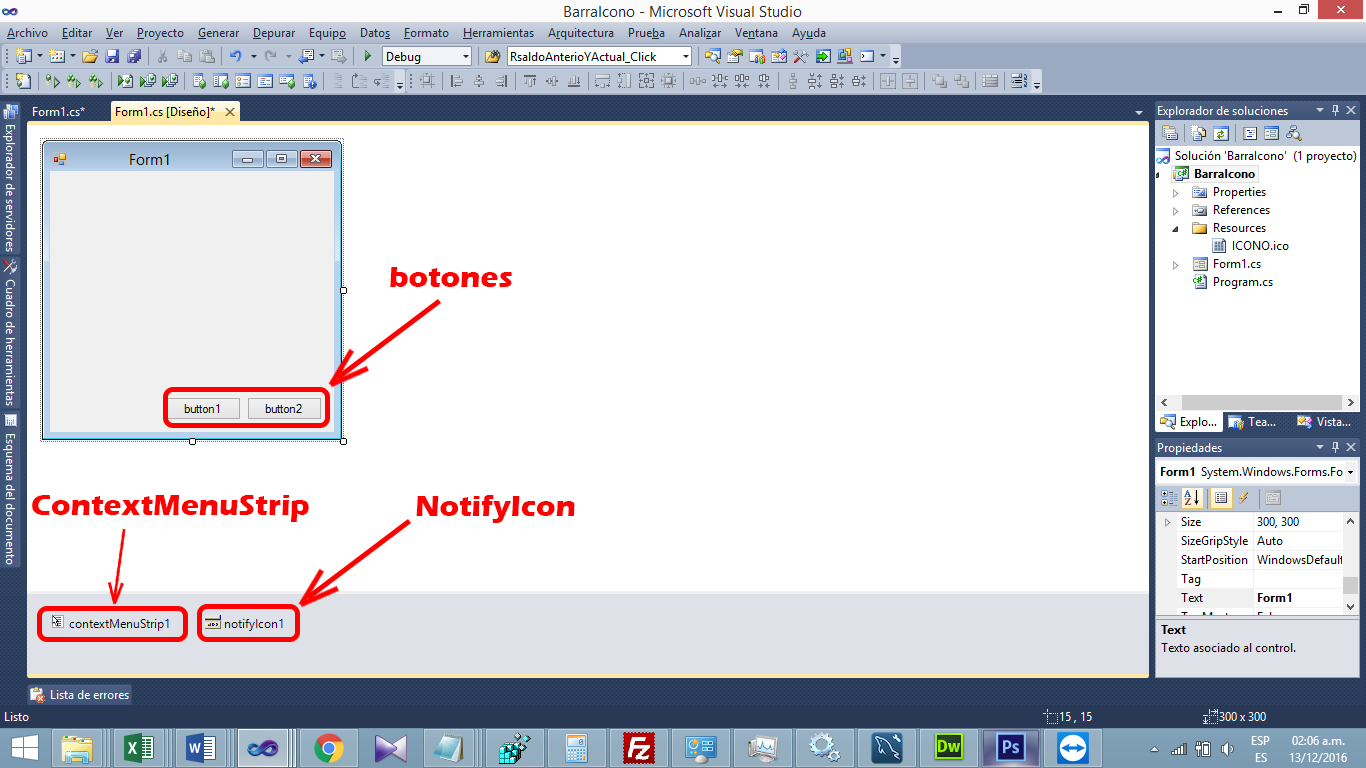Click button1 on the Form1 designer
This screenshot has width=1366, height=768.
coord(203,407)
